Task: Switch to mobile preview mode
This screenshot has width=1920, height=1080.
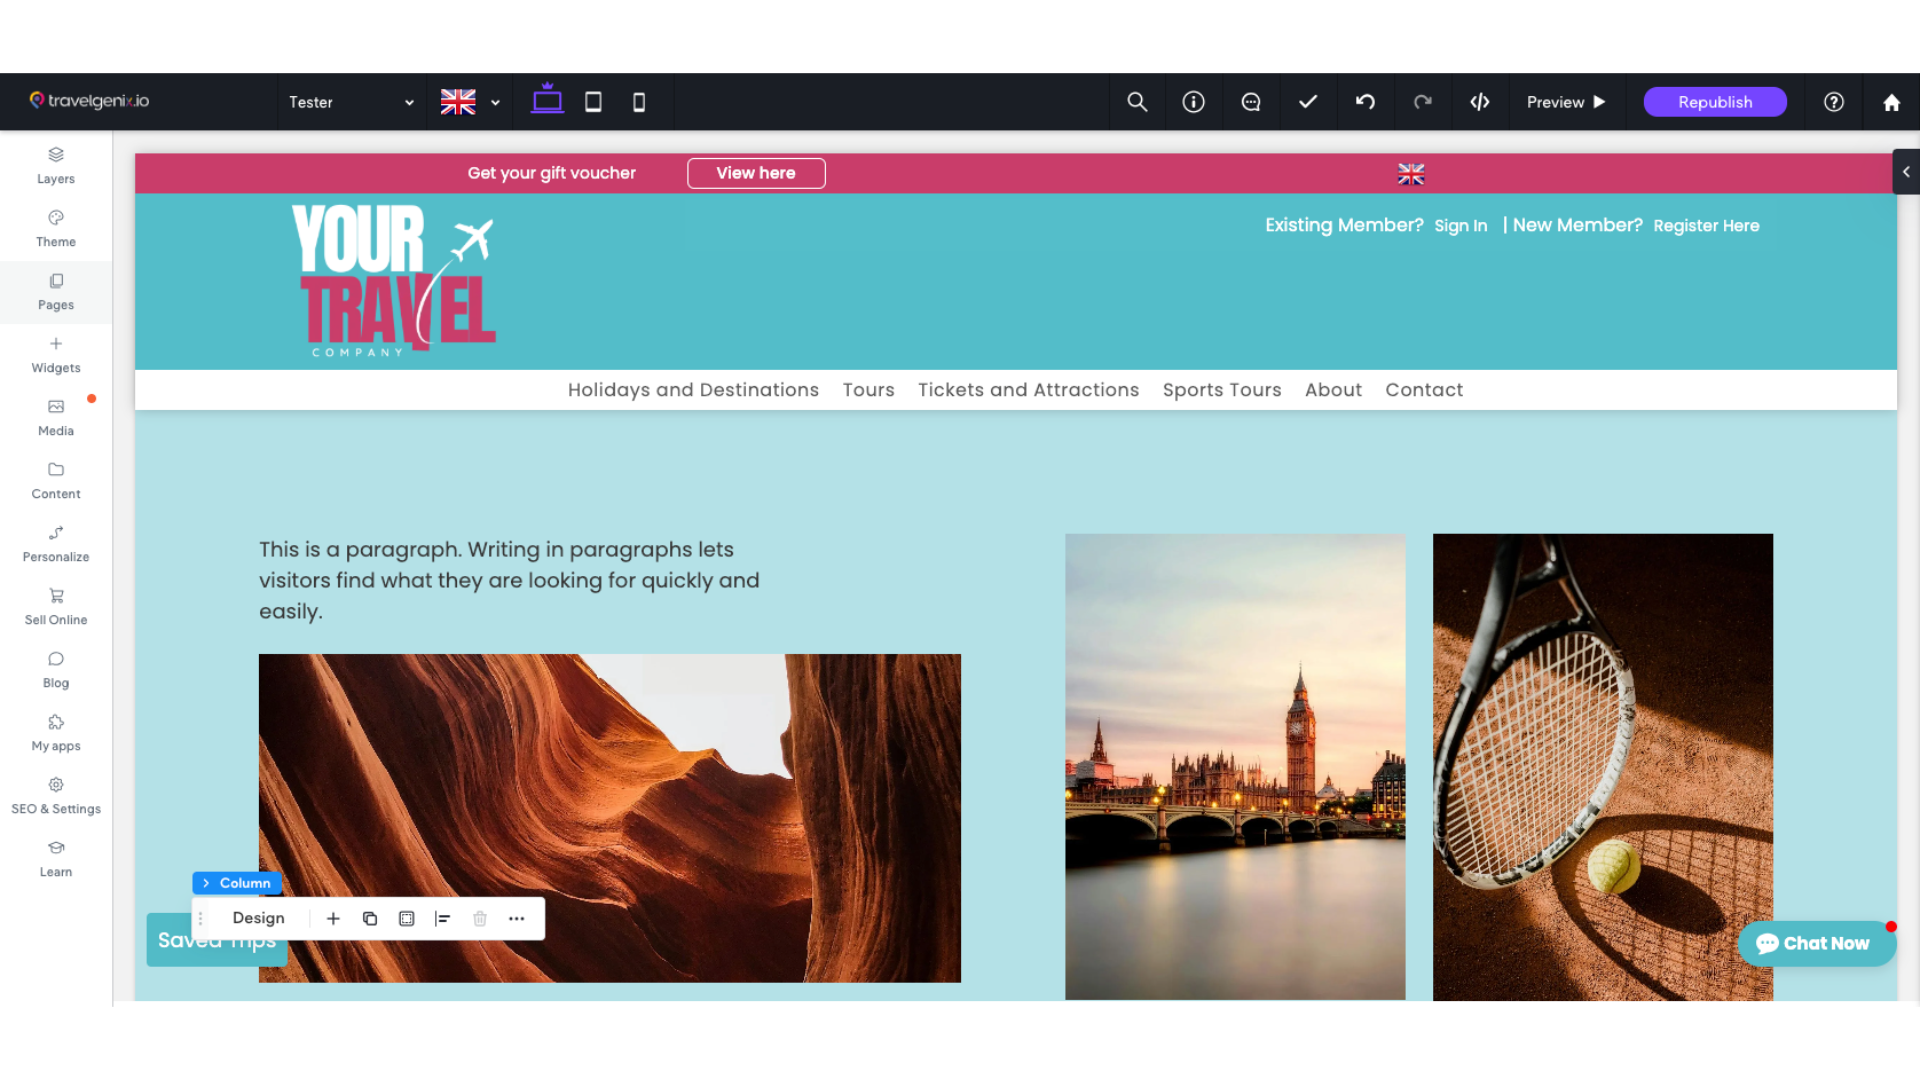Action: (x=639, y=101)
